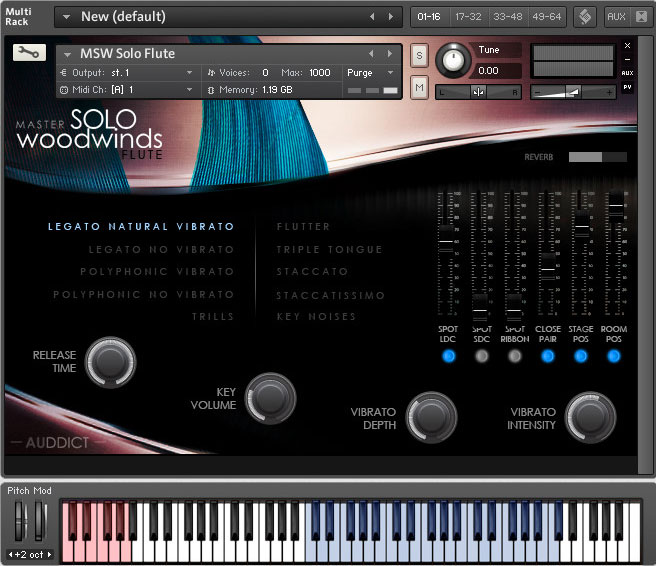Click the Tune knob
The height and width of the screenshot is (566, 656).
point(453,61)
